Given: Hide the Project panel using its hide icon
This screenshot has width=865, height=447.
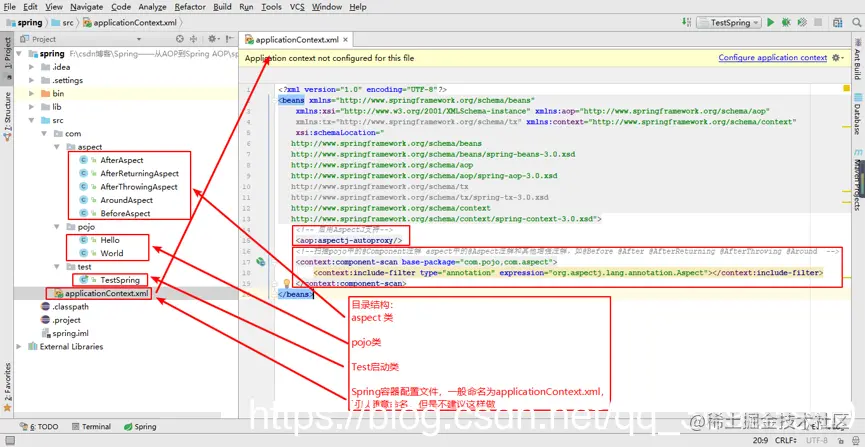Looking at the screenshot, I should coord(229,39).
